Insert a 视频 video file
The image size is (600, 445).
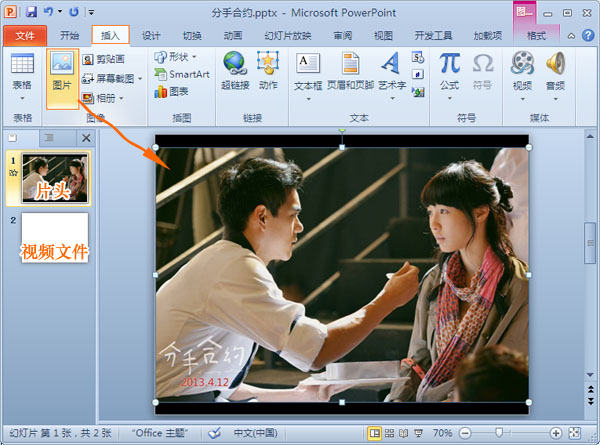[522, 77]
